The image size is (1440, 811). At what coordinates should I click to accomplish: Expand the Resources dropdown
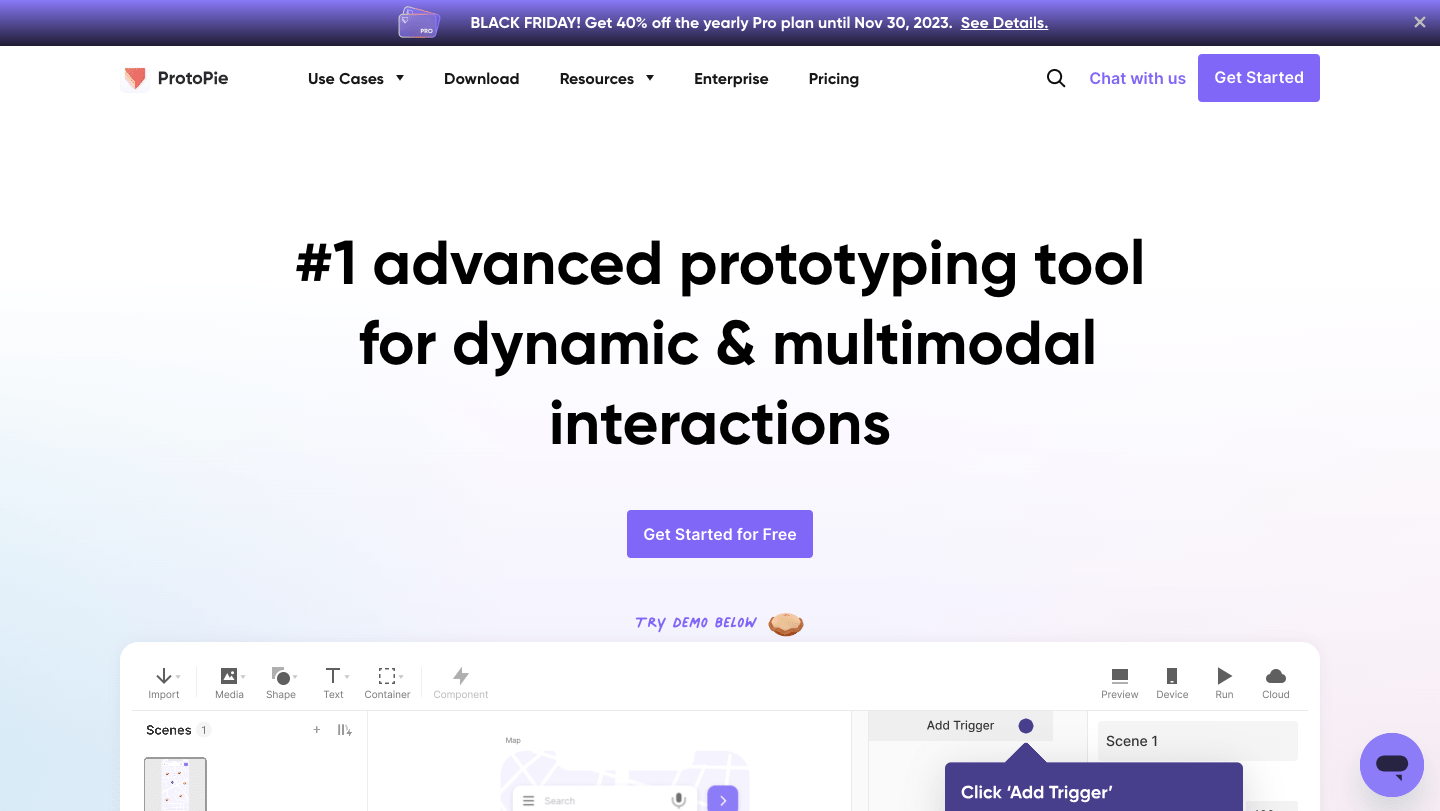coord(606,78)
